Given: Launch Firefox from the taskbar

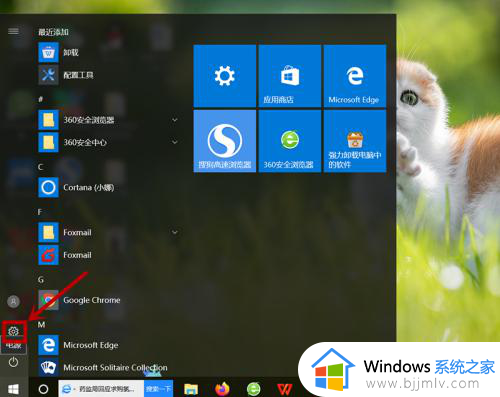Looking at the screenshot, I should [222, 389].
